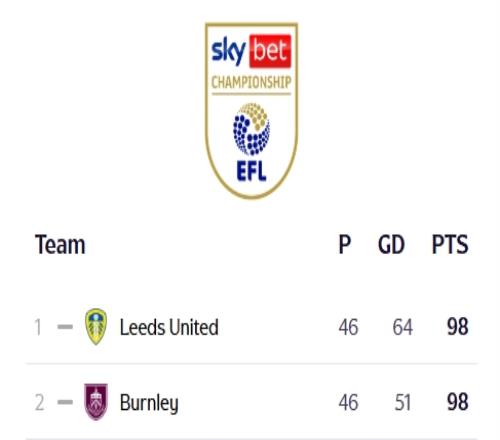Click the 'sky' wordmark in logo

[x=229, y=51]
